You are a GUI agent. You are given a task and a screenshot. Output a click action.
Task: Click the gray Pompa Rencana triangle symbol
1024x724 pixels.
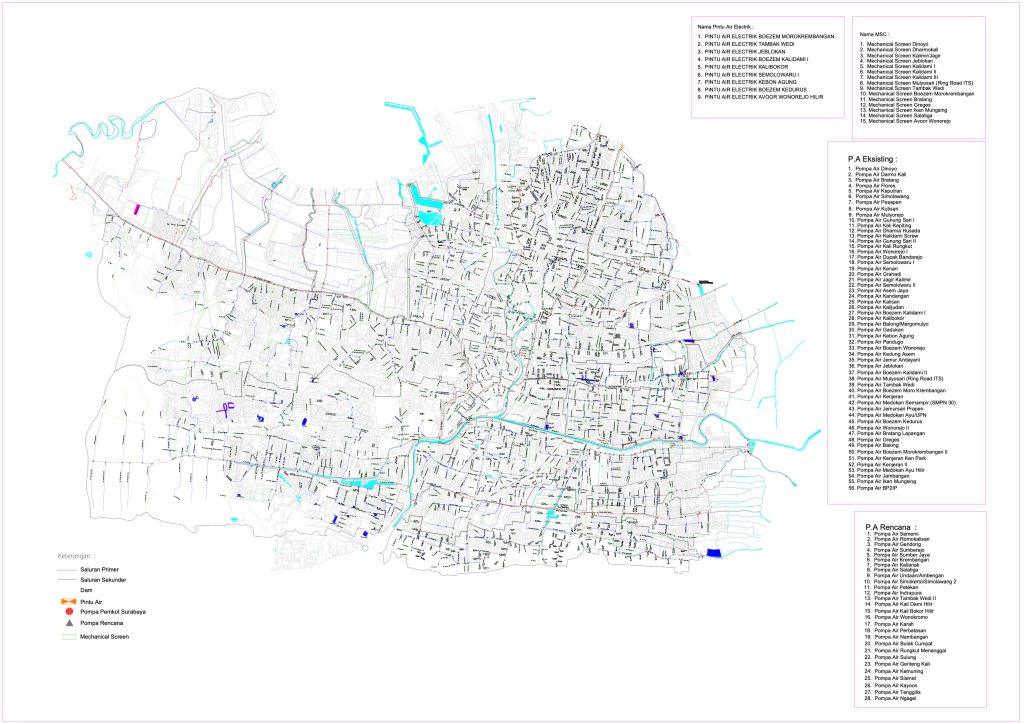[x=70, y=623]
